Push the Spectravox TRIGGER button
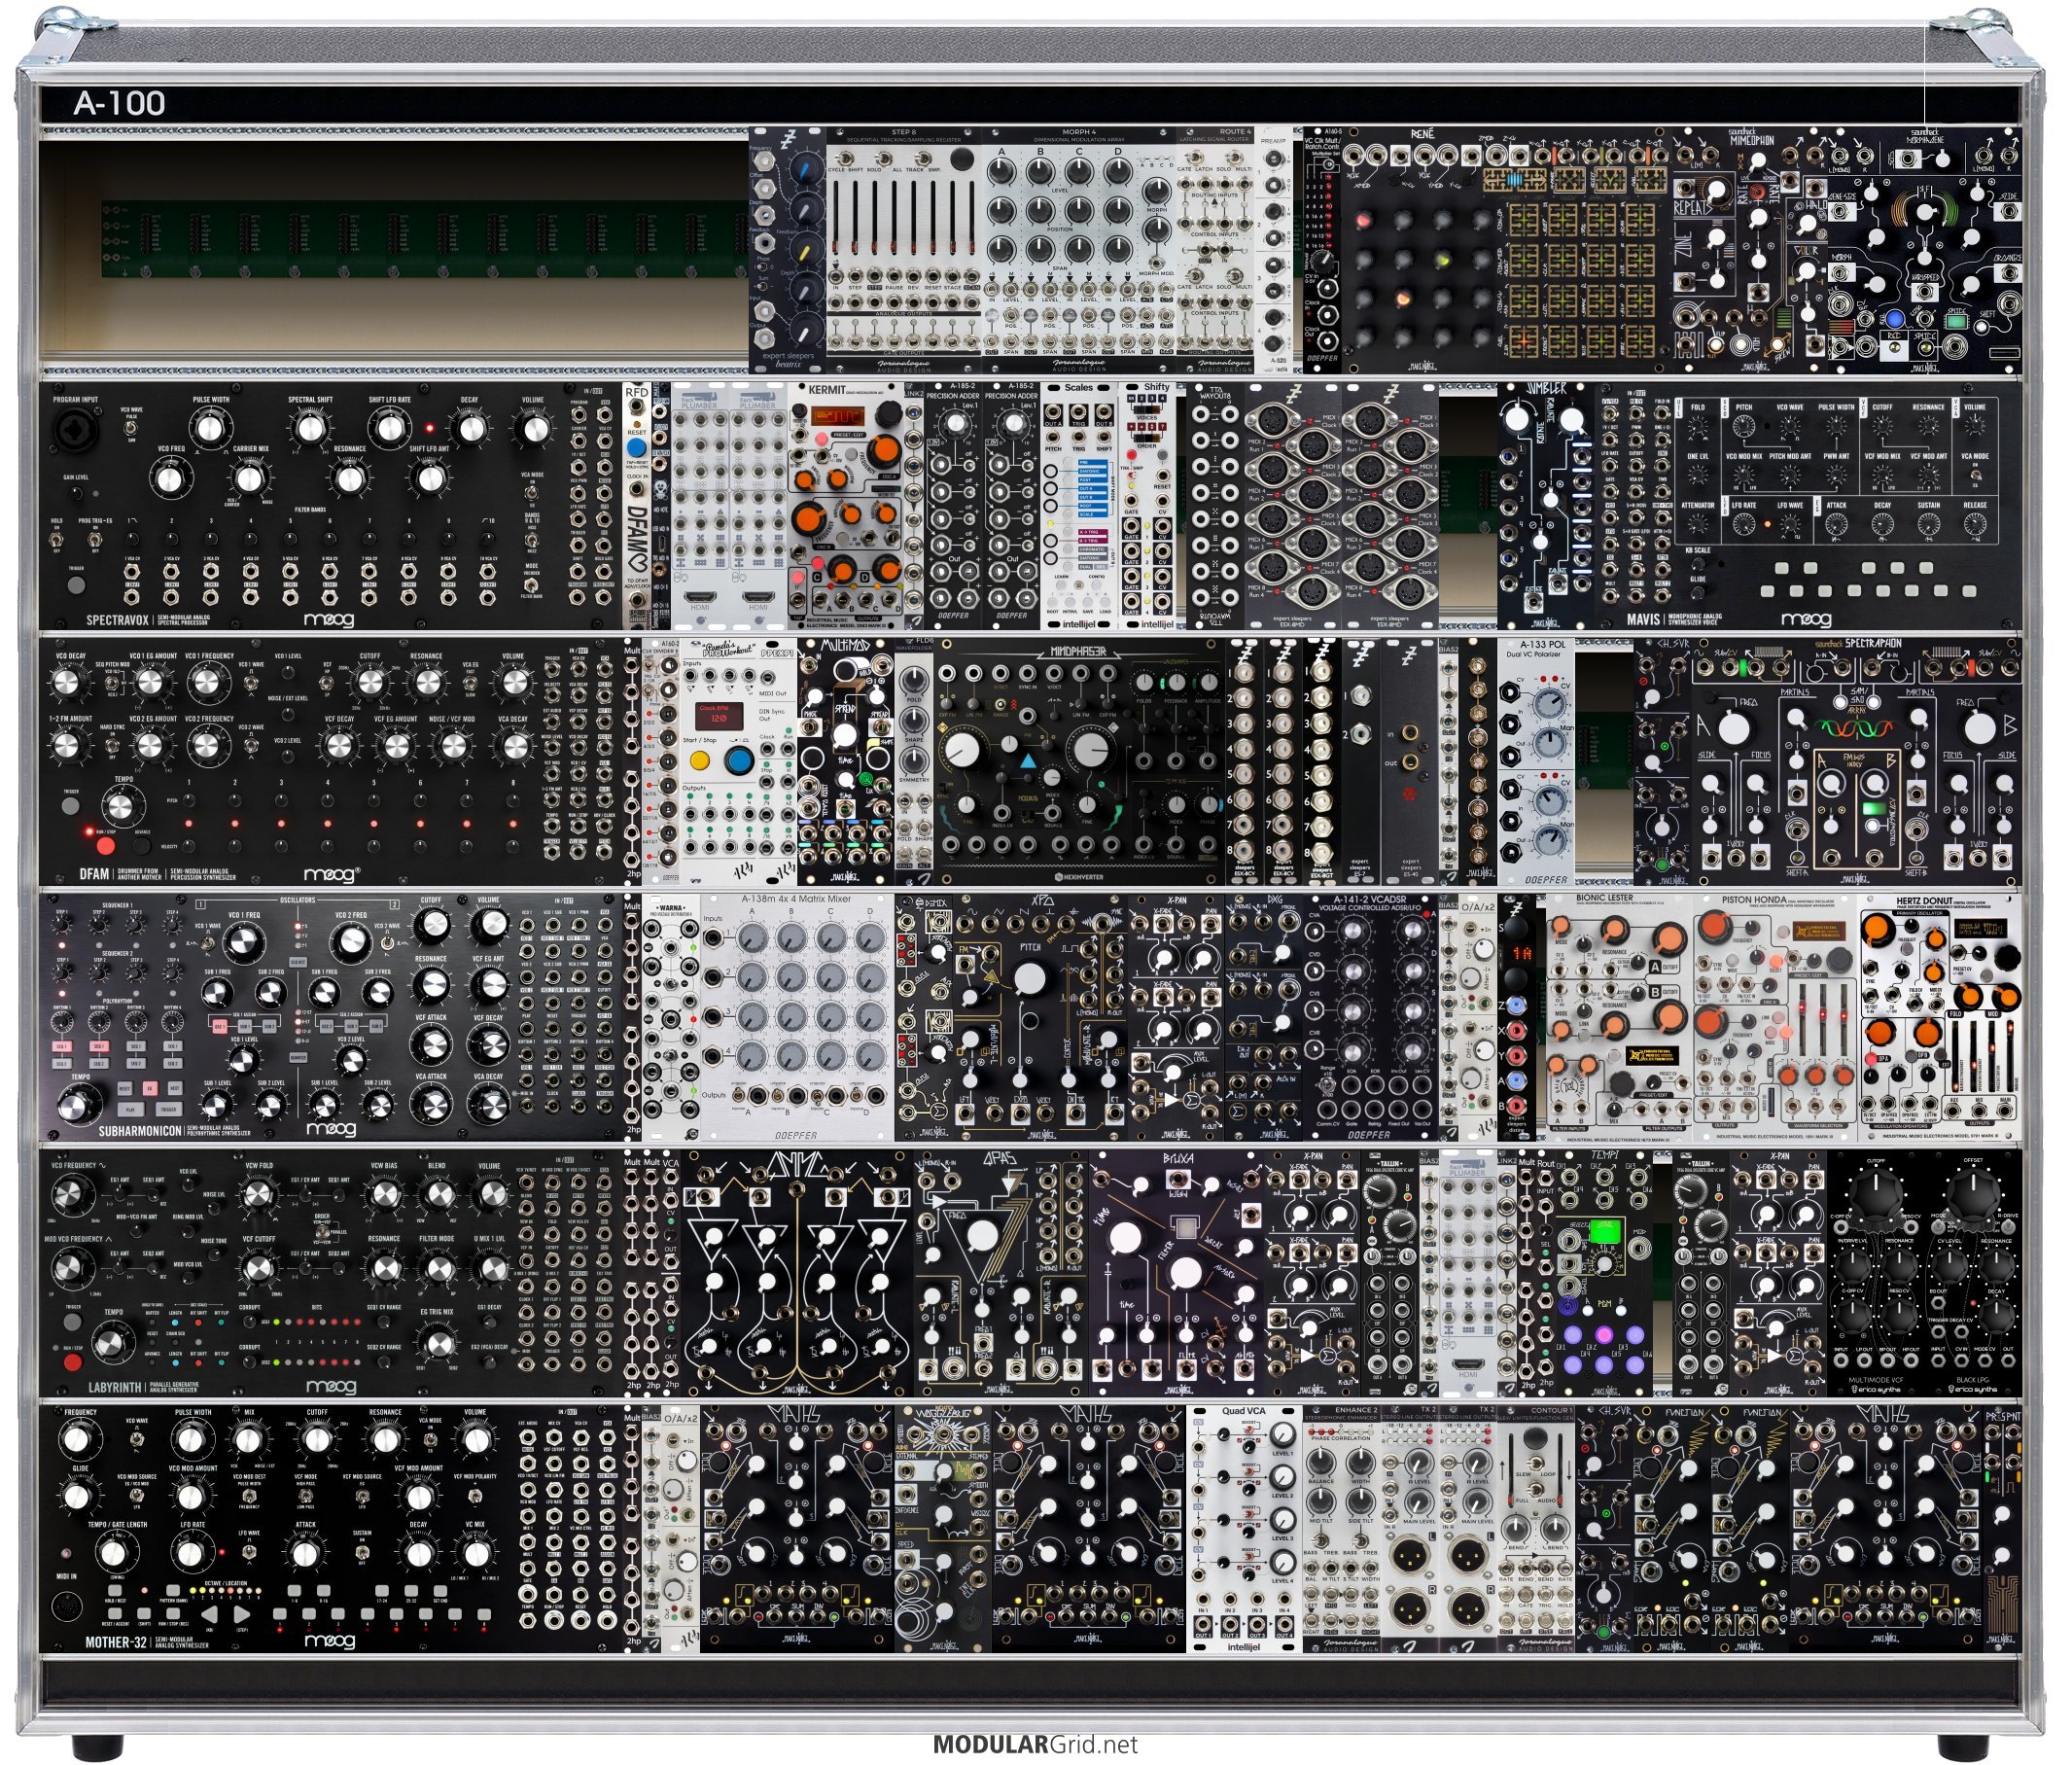 tap(75, 587)
